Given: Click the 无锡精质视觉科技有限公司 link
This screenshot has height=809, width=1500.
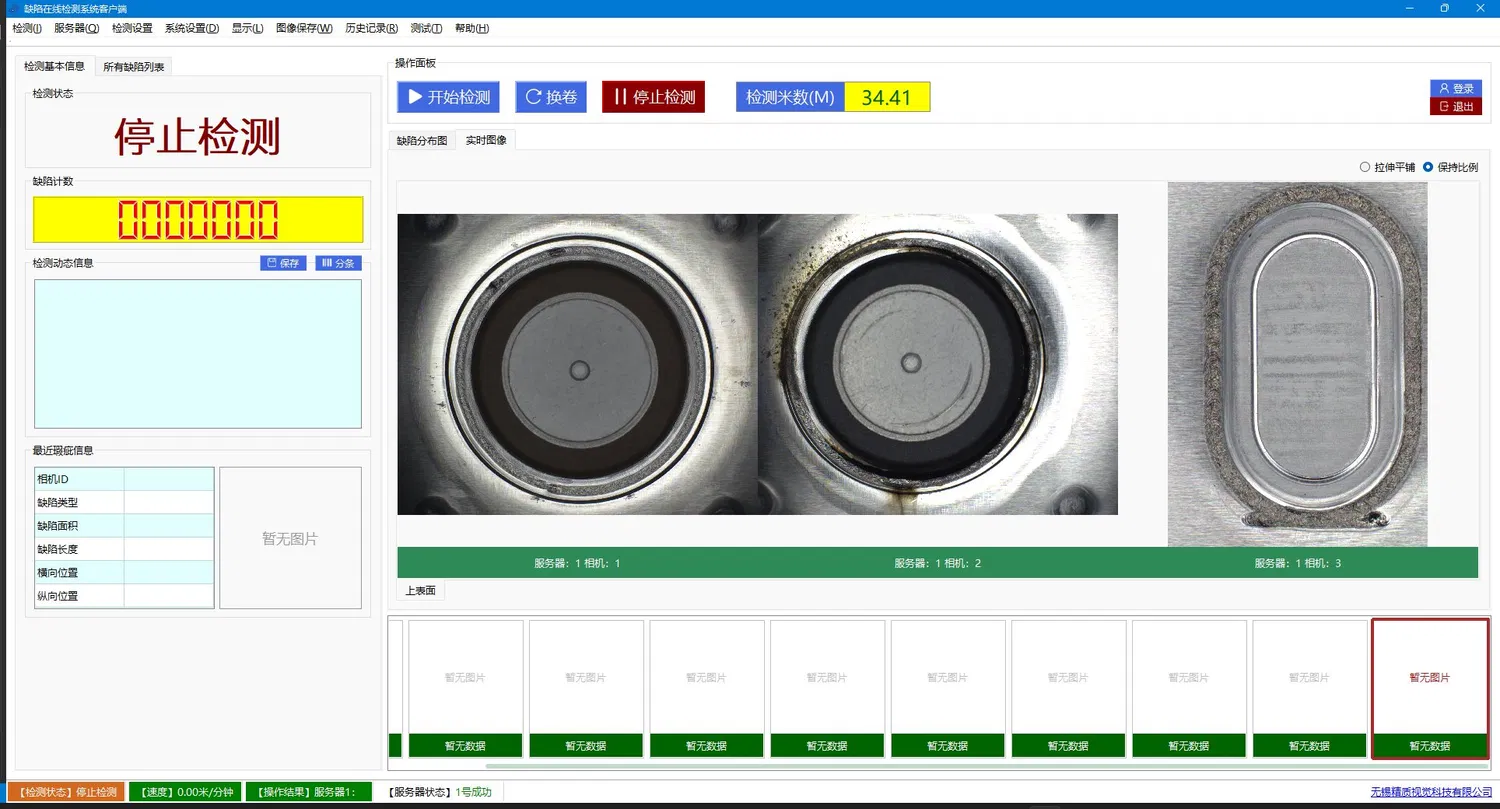Looking at the screenshot, I should (x=1431, y=792).
